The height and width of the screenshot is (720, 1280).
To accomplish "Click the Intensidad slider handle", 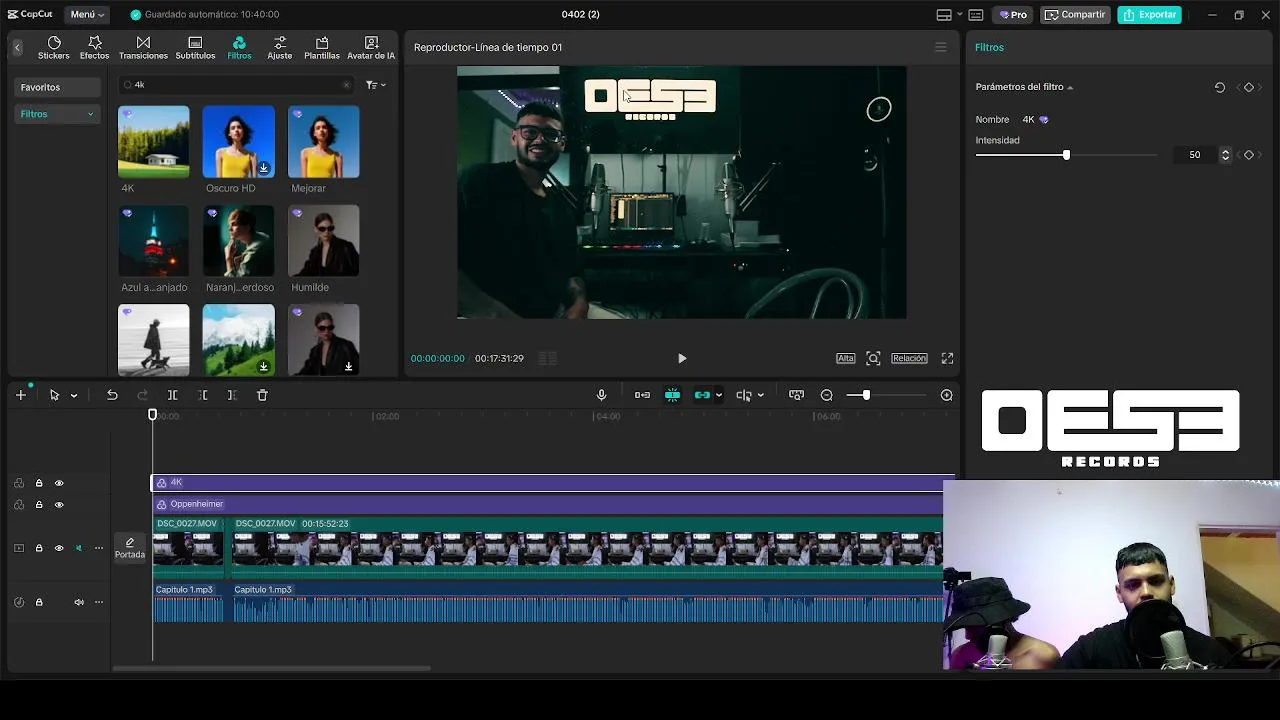I will coord(1066,155).
